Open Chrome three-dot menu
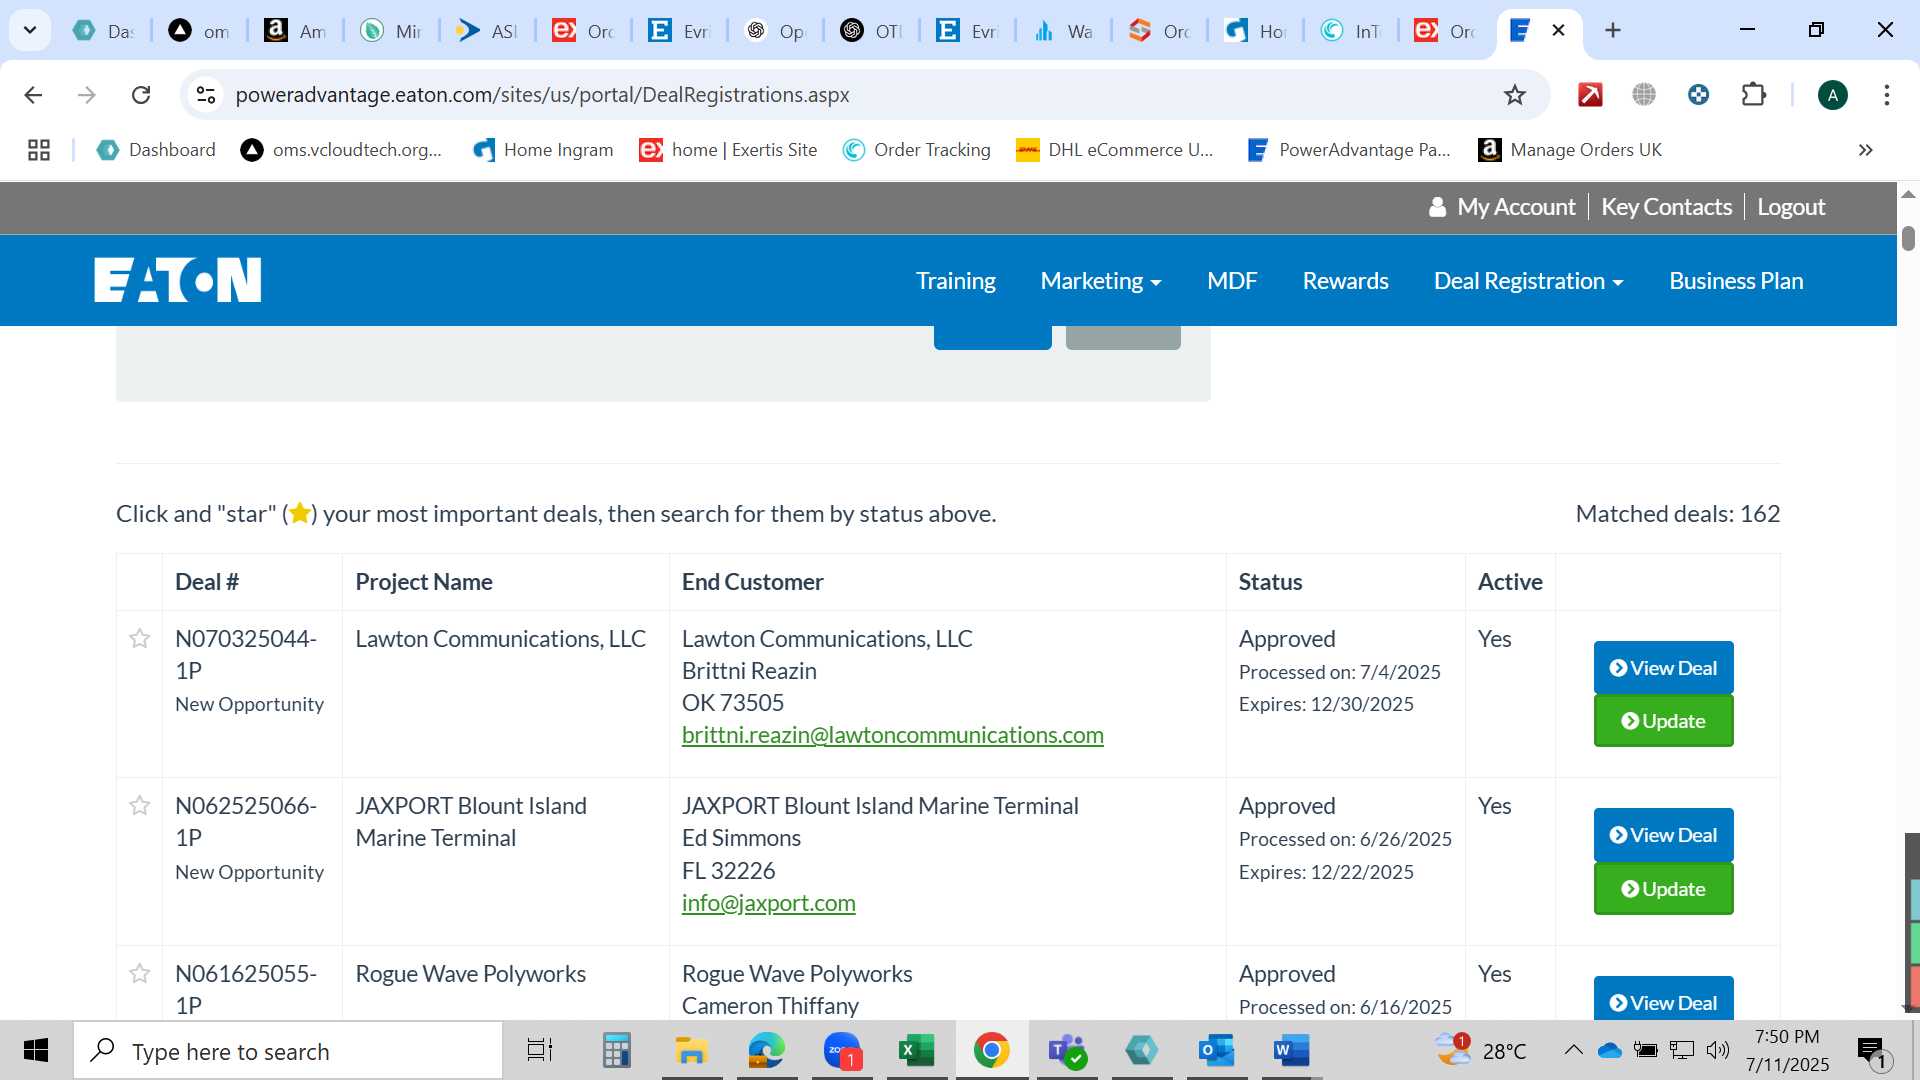 1886,95
